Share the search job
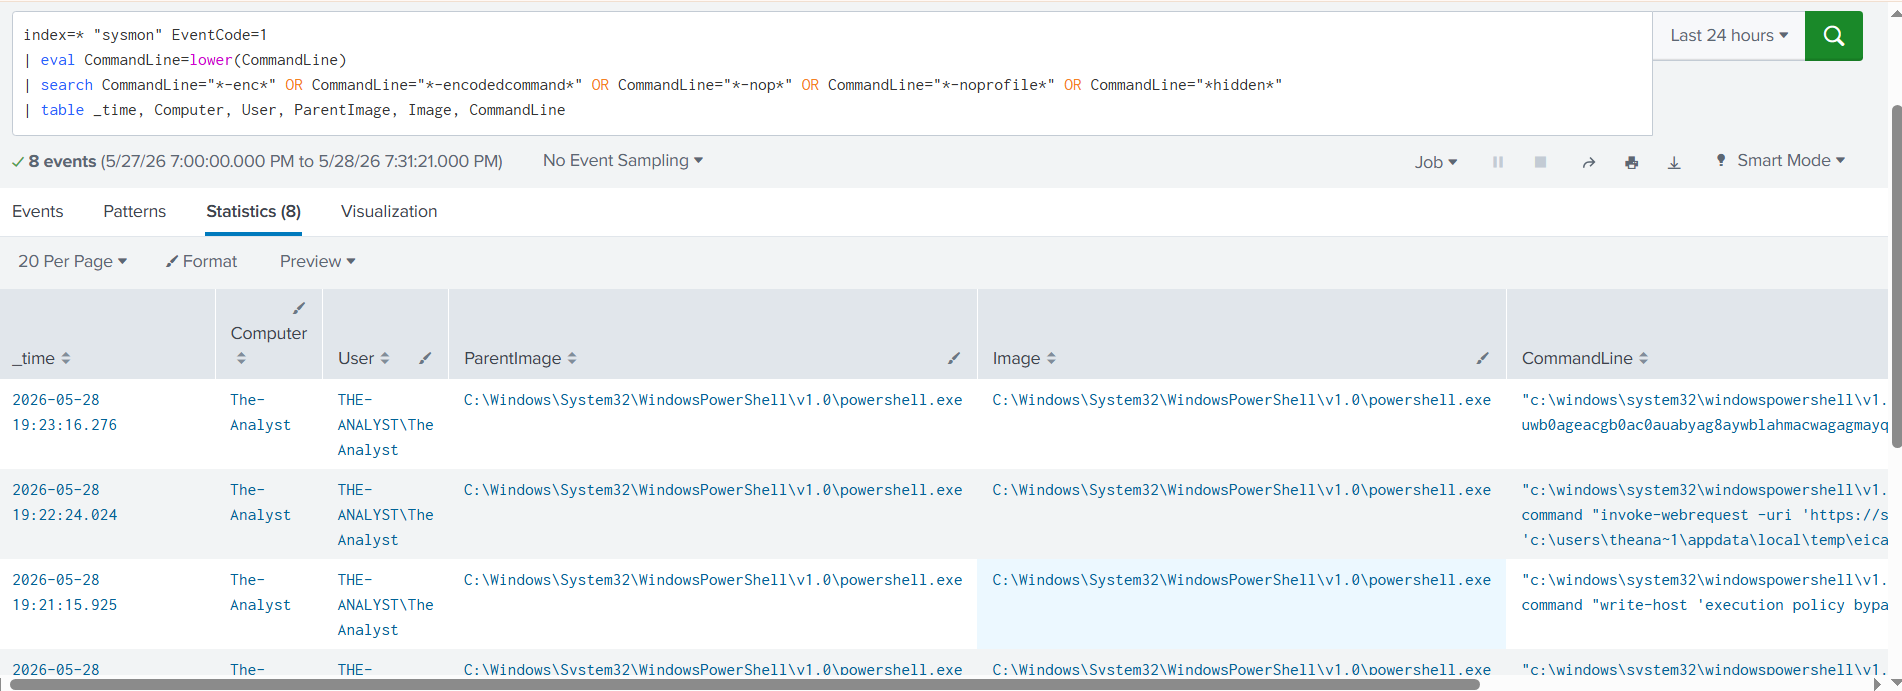The height and width of the screenshot is (691, 1902). coord(1588,162)
